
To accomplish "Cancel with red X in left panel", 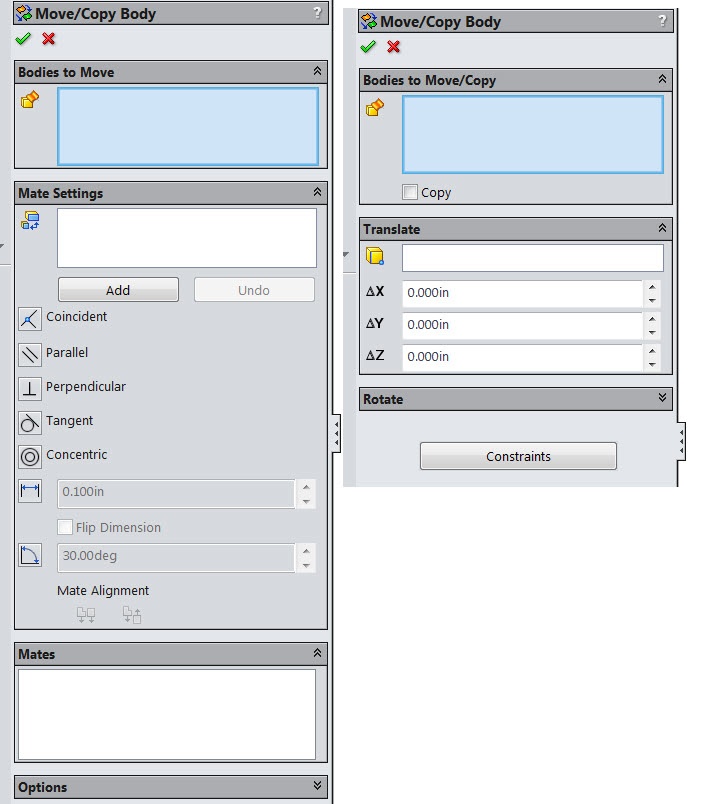I will pyautogui.click(x=49, y=39).
